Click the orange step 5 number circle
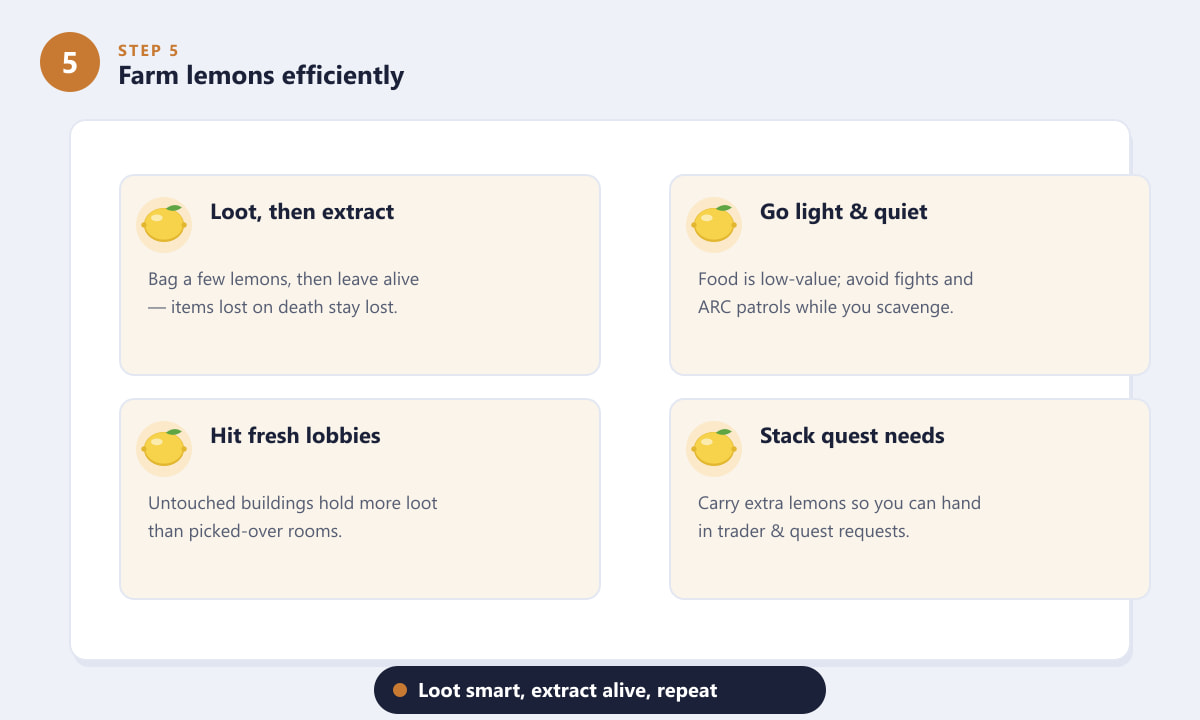 coord(70,62)
